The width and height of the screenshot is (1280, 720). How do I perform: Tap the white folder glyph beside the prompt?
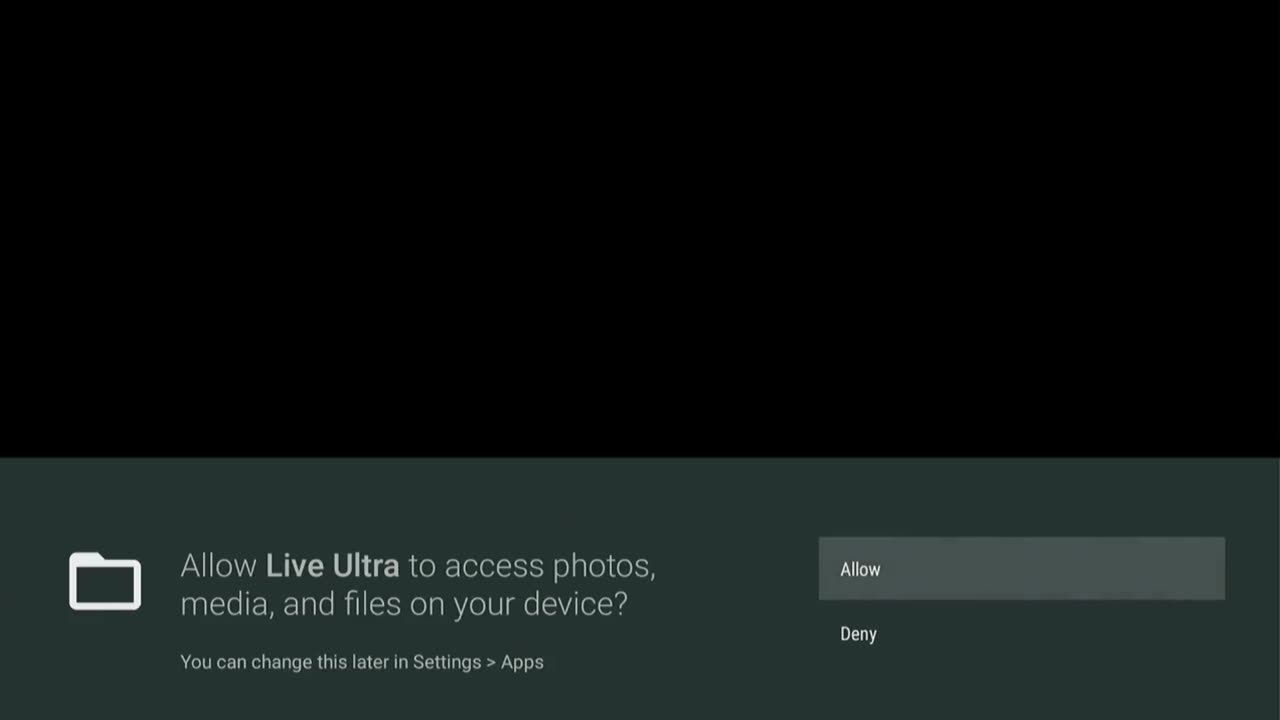coord(105,581)
